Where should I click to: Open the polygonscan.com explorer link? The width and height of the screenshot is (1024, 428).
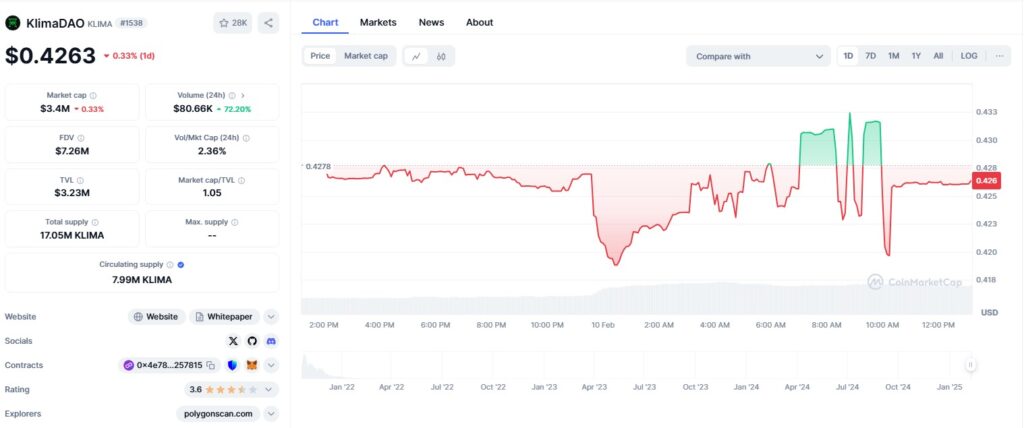coord(219,413)
